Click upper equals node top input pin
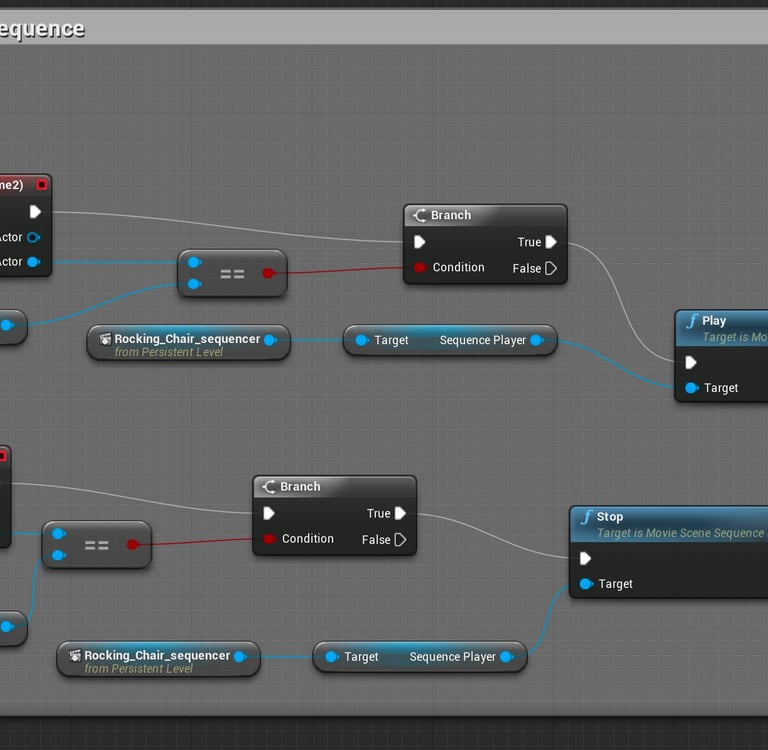The height and width of the screenshot is (750, 768). 194,262
